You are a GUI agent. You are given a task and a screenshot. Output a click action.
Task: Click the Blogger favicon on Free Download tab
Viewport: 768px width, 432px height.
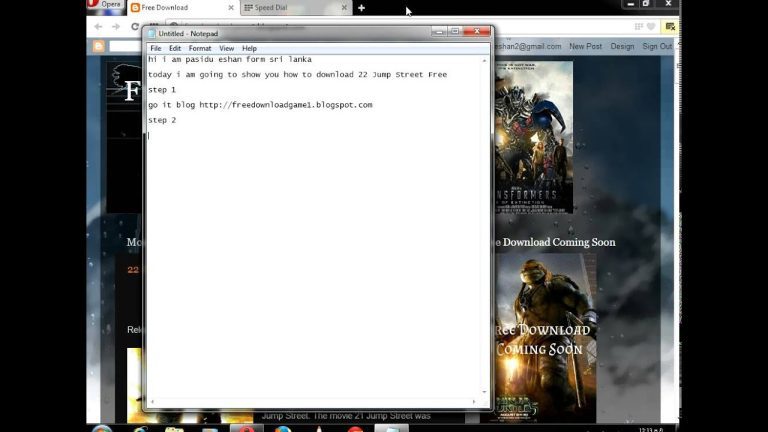(x=136, y=8)
